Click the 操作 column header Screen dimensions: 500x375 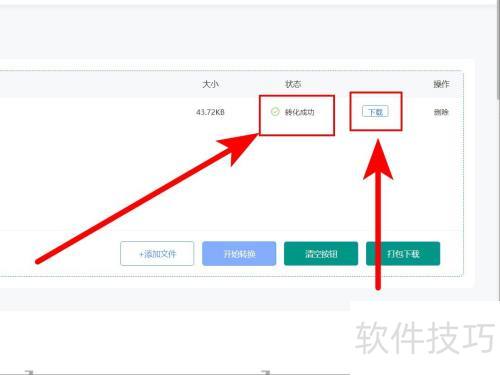pos(441,84)
